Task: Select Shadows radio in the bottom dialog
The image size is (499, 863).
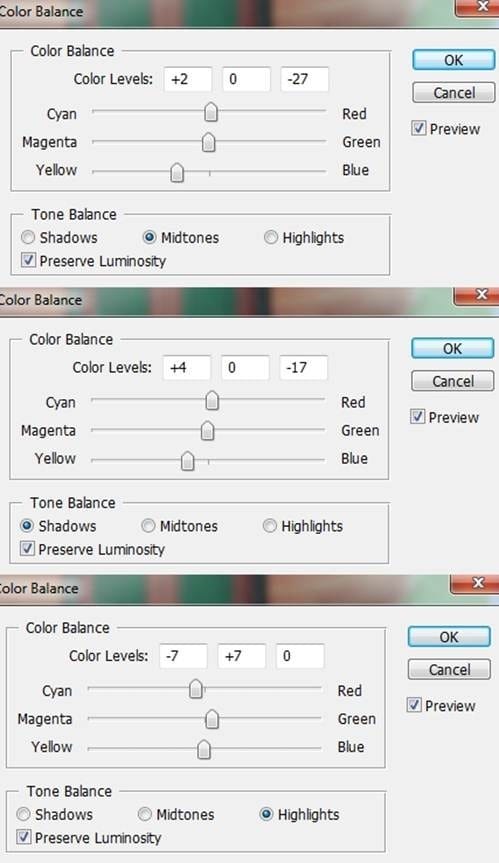Action: point(23,814)
